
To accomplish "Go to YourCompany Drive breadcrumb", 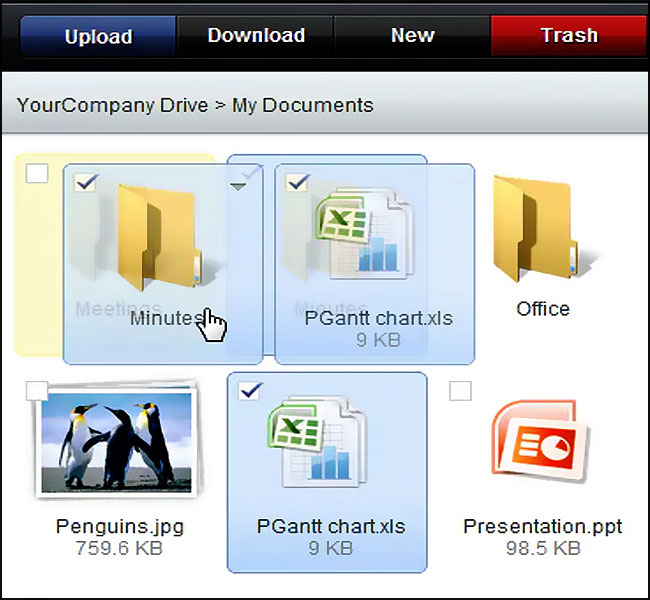I will click(x=112, y=105).
